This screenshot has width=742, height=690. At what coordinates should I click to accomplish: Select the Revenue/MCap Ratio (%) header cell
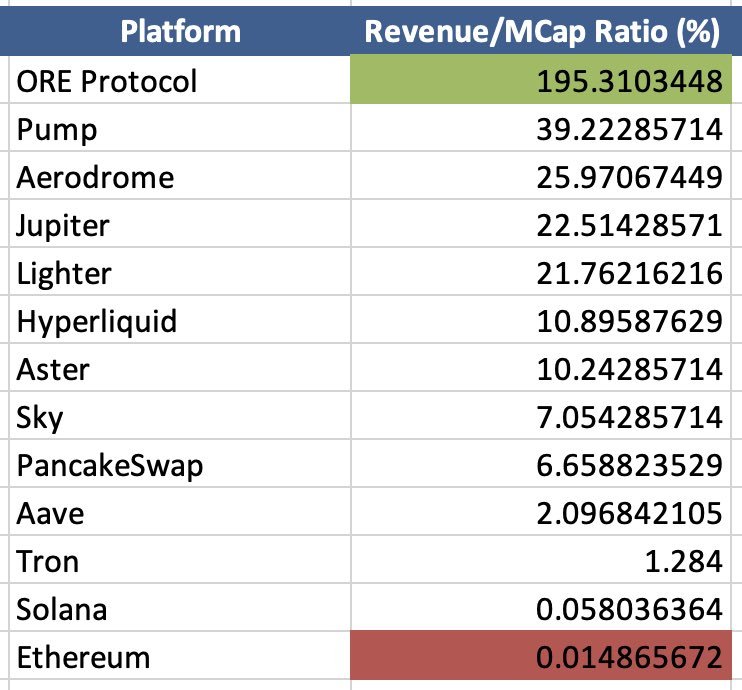tap(541, 31)
